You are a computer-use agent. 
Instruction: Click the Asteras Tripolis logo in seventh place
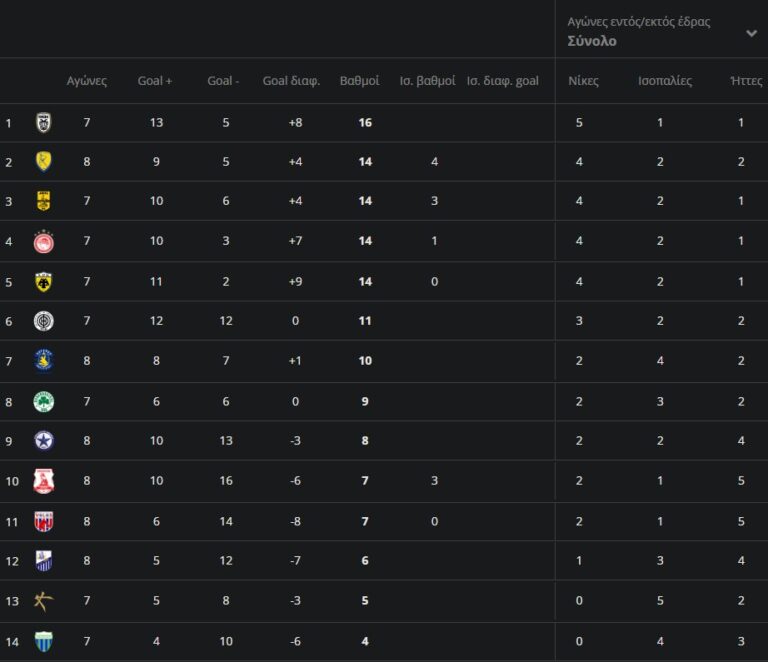(x=43, y=361)
